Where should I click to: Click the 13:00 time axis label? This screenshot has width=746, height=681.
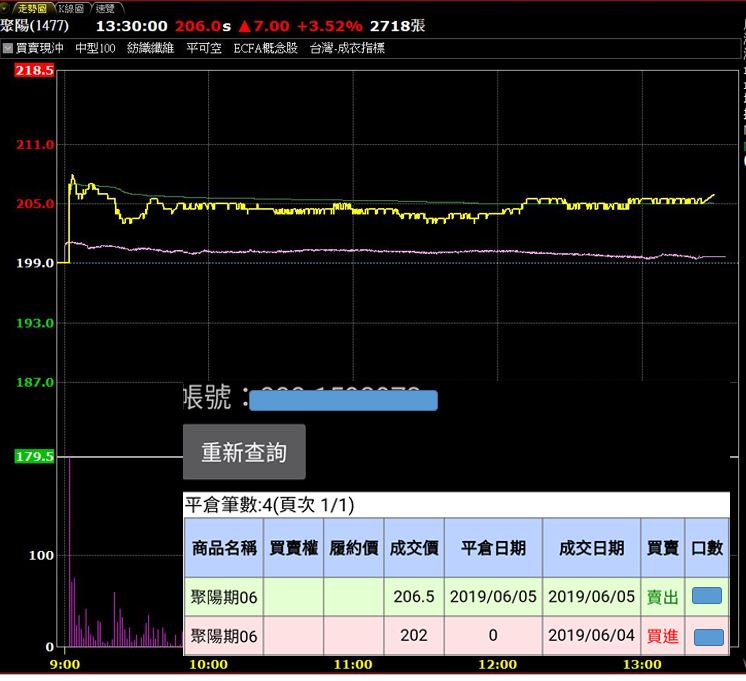tap(642, 665)
